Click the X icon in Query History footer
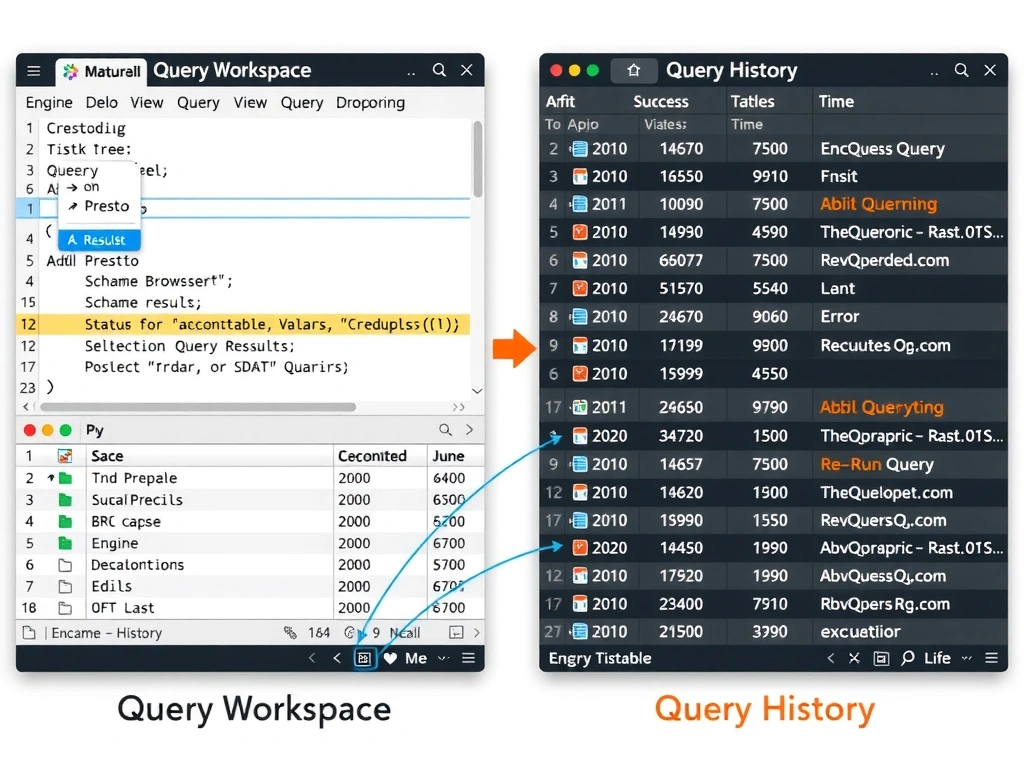 click(x=854, y=658)
